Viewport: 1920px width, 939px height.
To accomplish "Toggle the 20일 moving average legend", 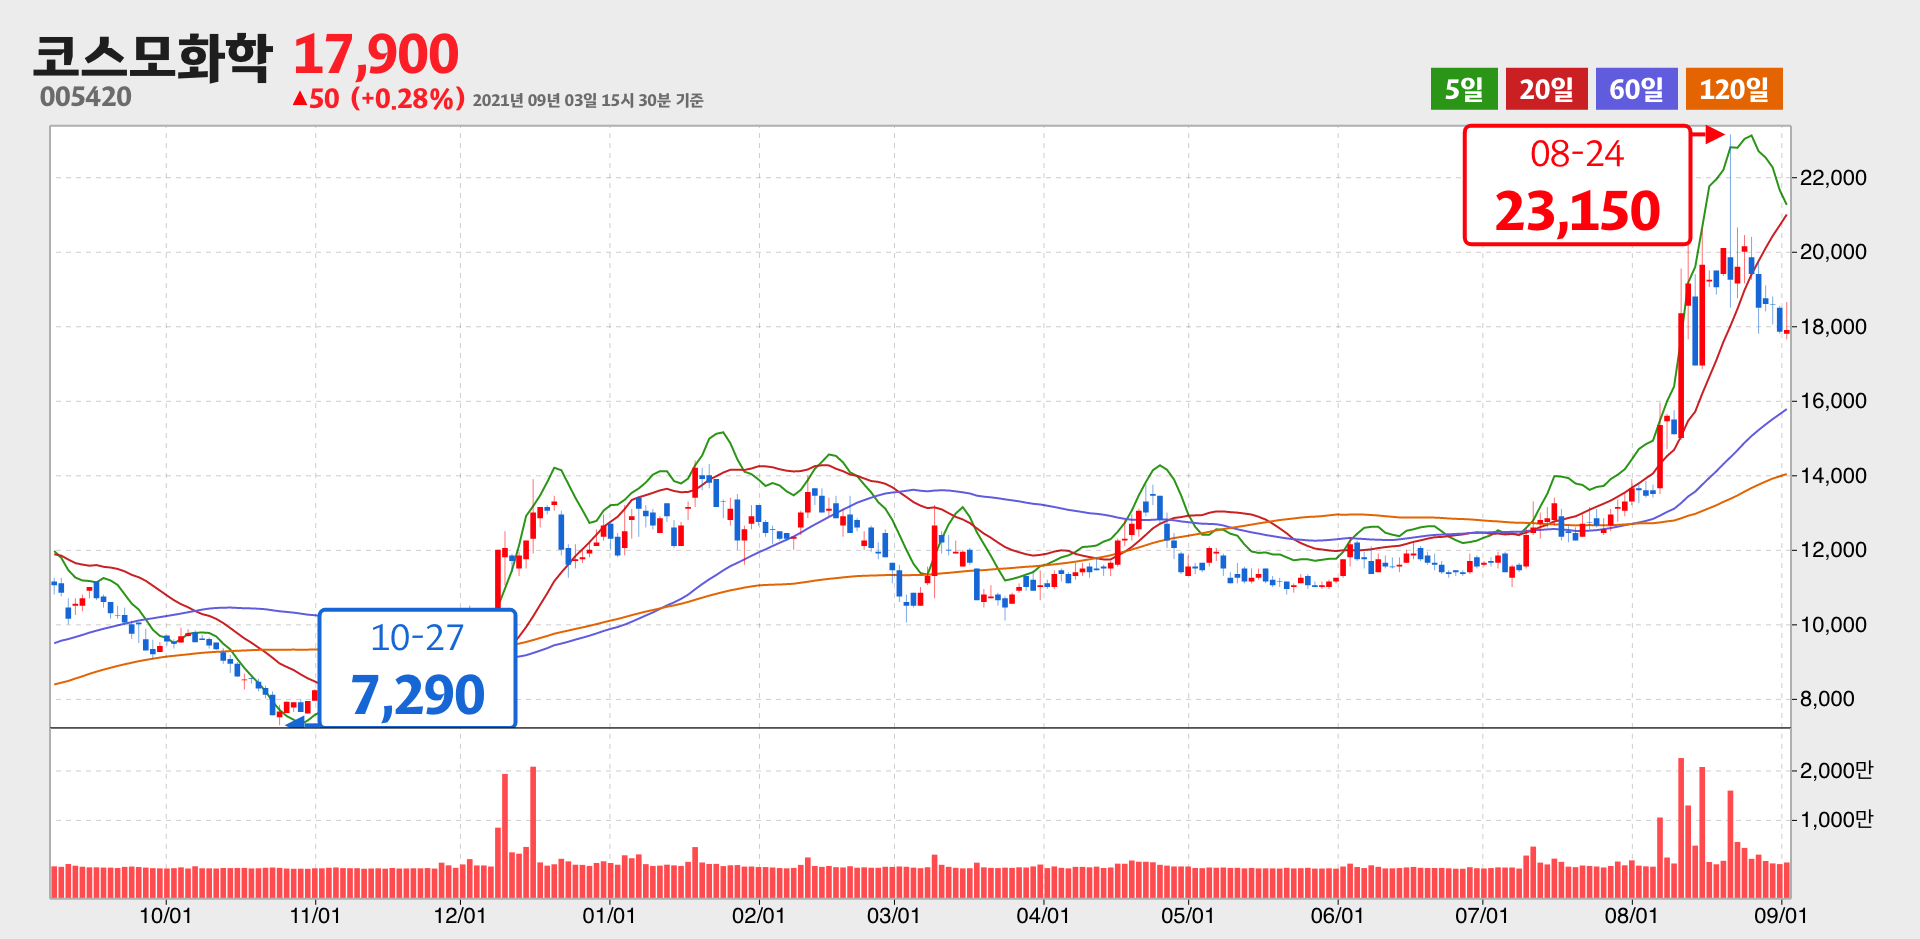I will point(1547,89).
